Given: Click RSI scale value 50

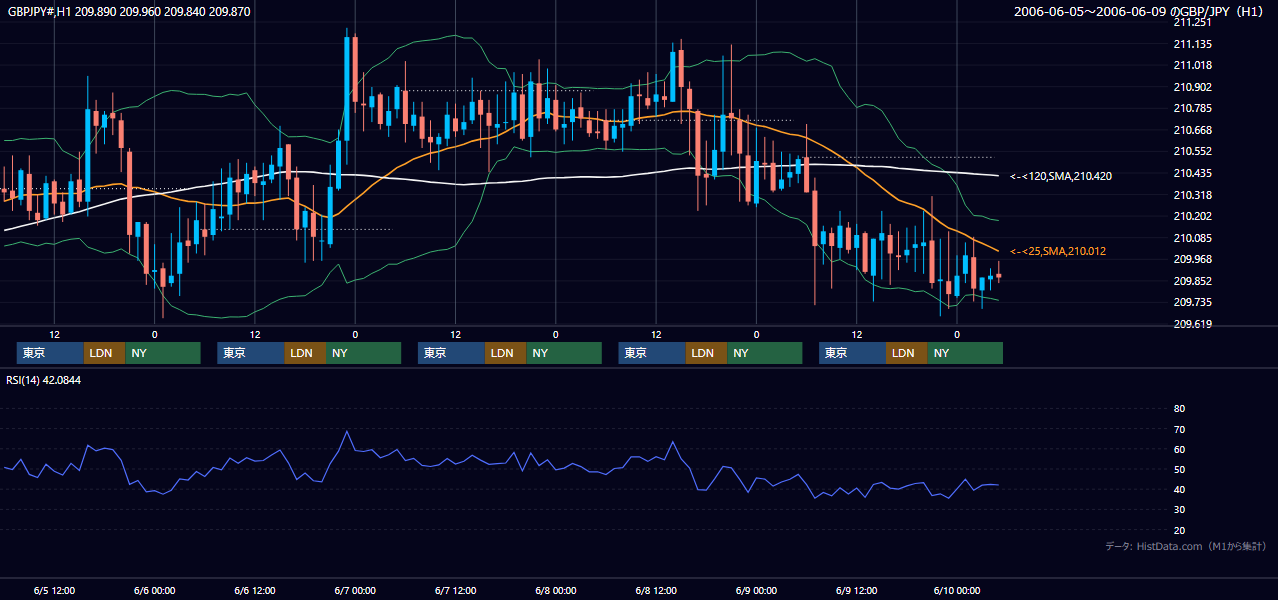Looking at the screenshot, I should click(1179, 469).
